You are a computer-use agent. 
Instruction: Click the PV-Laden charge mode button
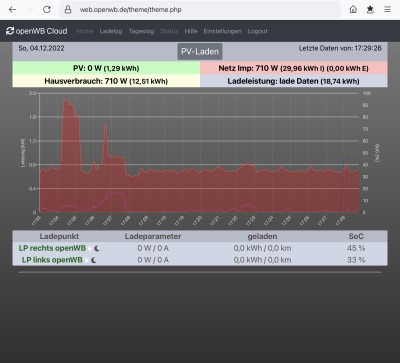pos(200,52)
